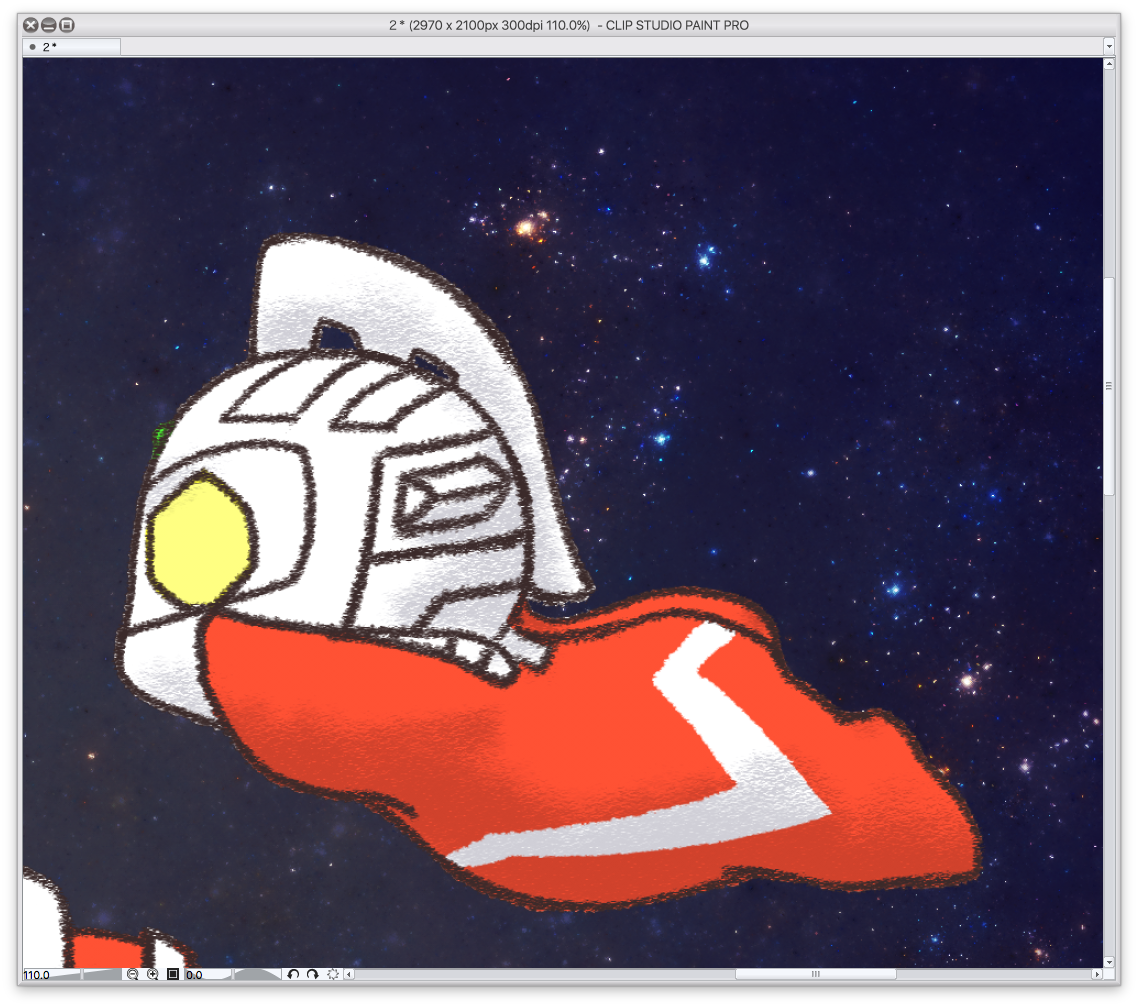Click the horizontal scrollbar right arrow
Viewport: 1138px width, 1007px height.
(1097, 974)
